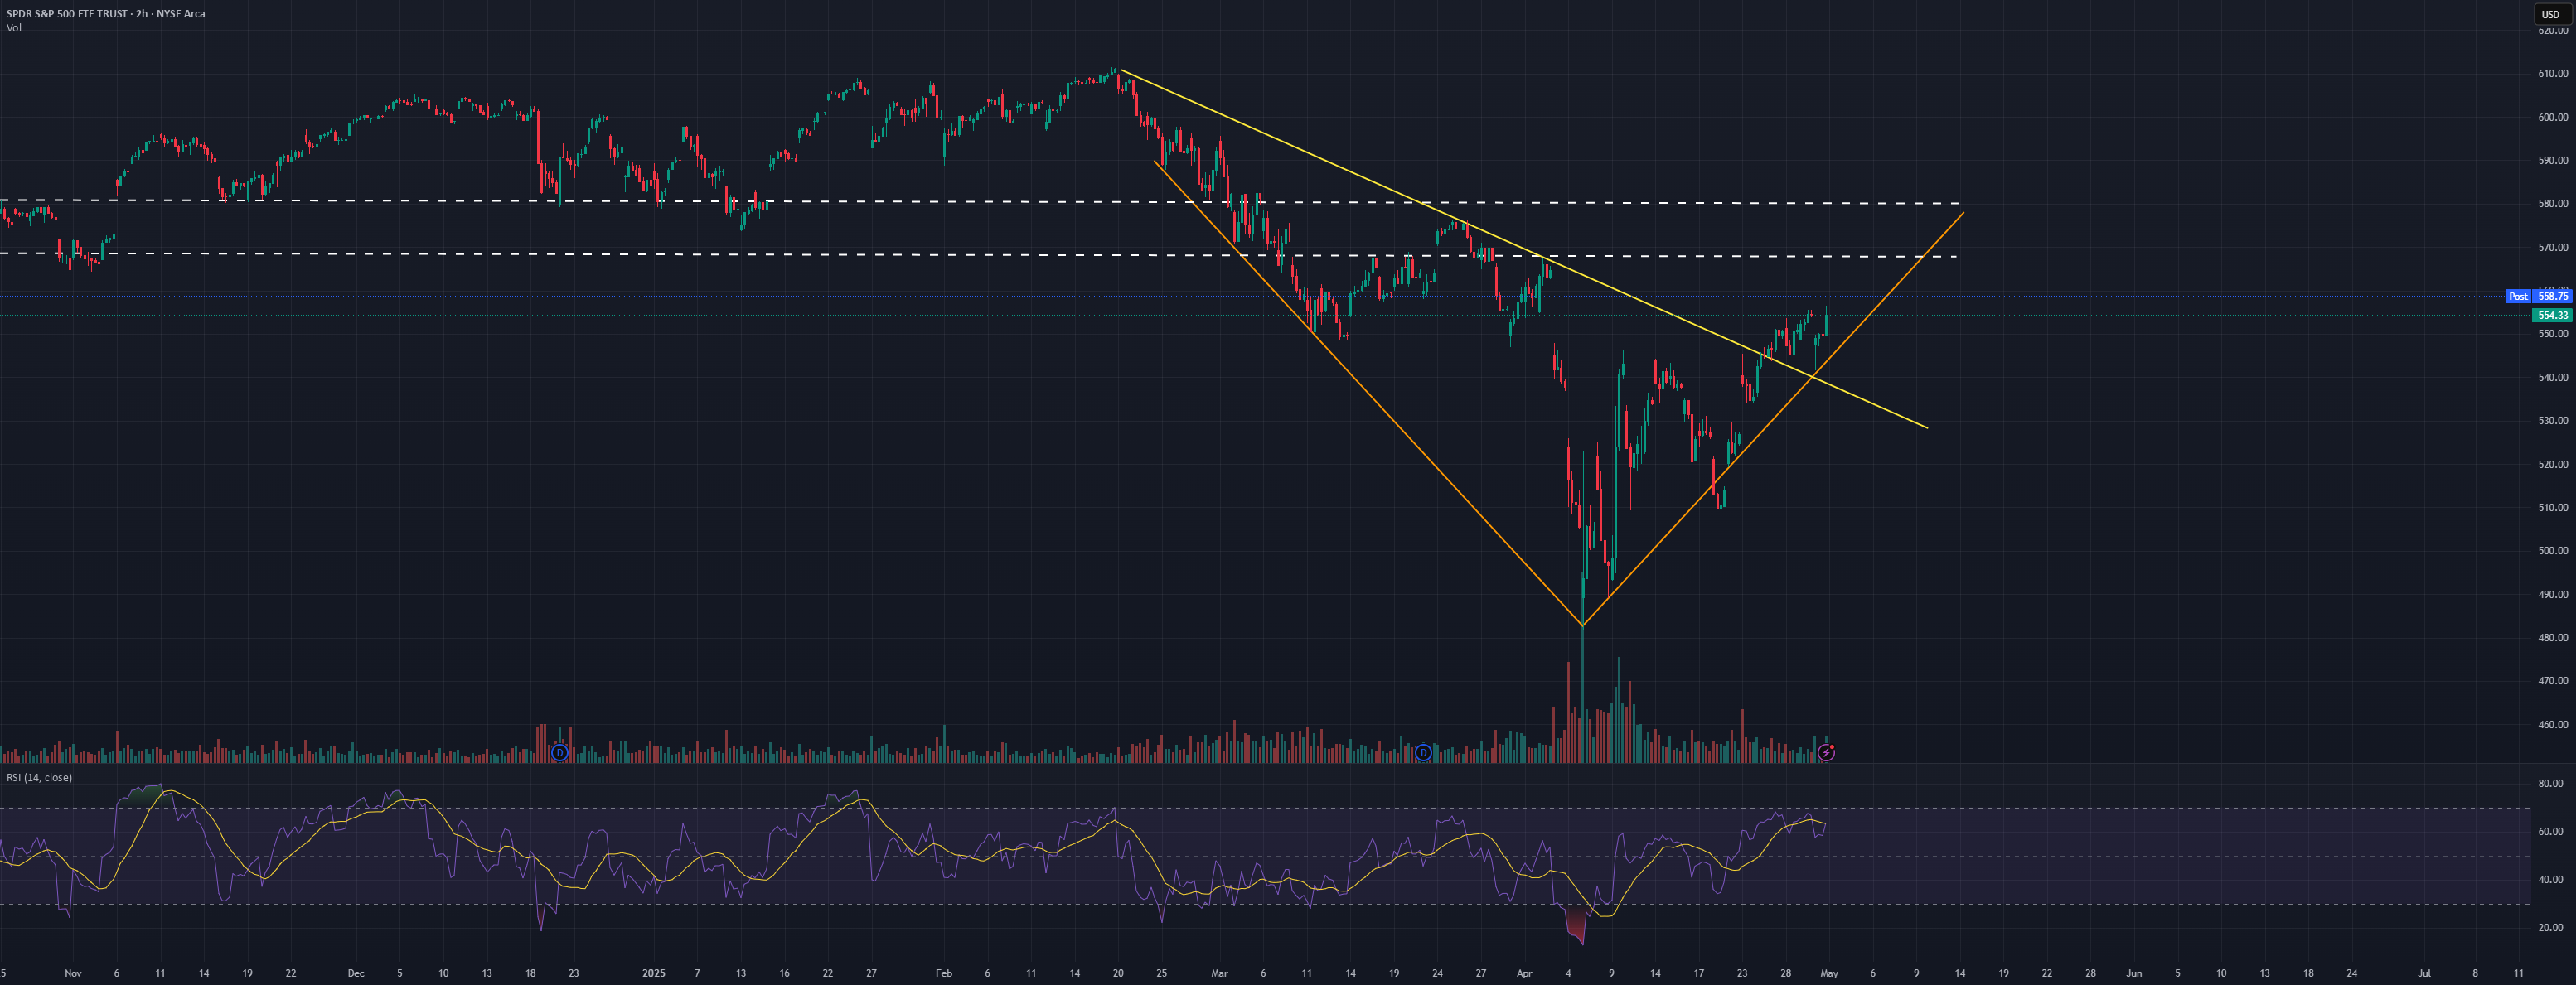Click the blue Post 558.75 price label
Viewport: 2576px width, 985px height.
pyautogui.click(x=2538, y=296)
